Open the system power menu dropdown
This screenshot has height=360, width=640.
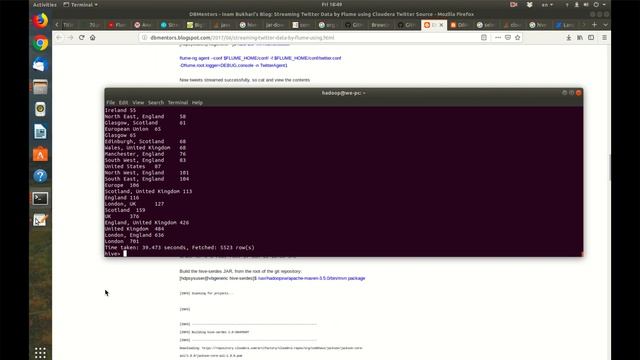600,4
